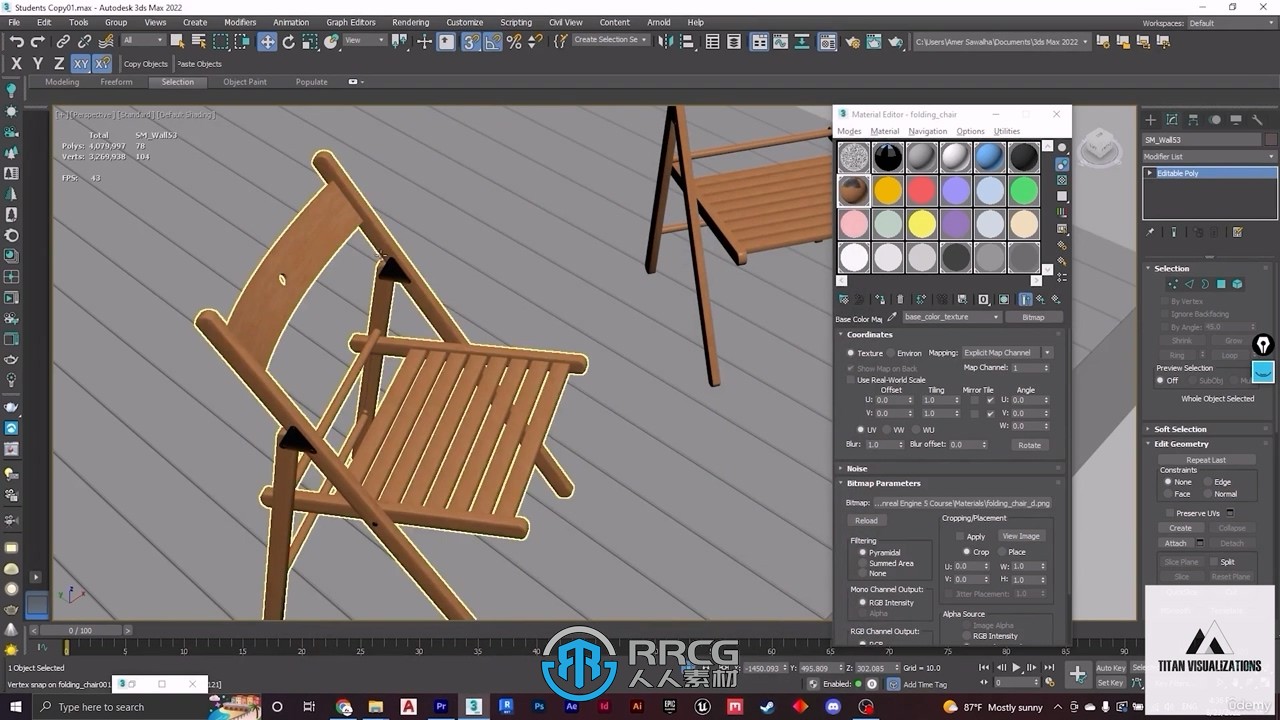
Task: Open the Graph Editors menu
Action: (x=351, y=22)
